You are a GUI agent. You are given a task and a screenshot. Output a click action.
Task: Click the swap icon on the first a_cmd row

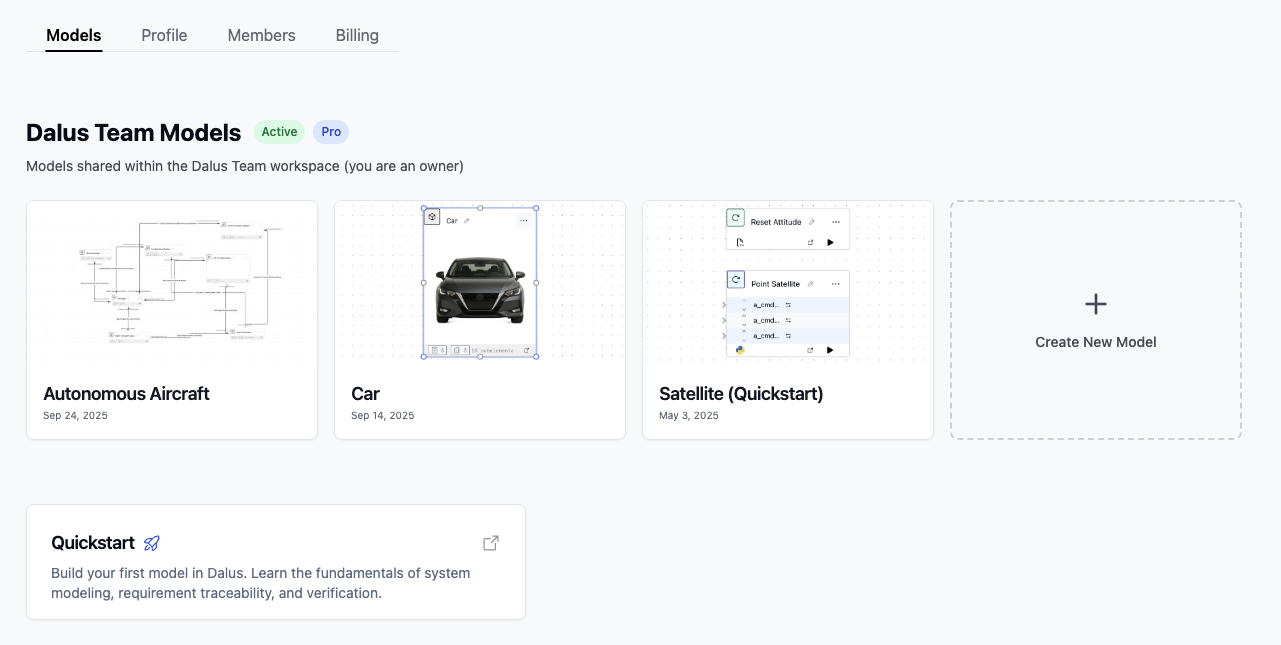point(789,305)
